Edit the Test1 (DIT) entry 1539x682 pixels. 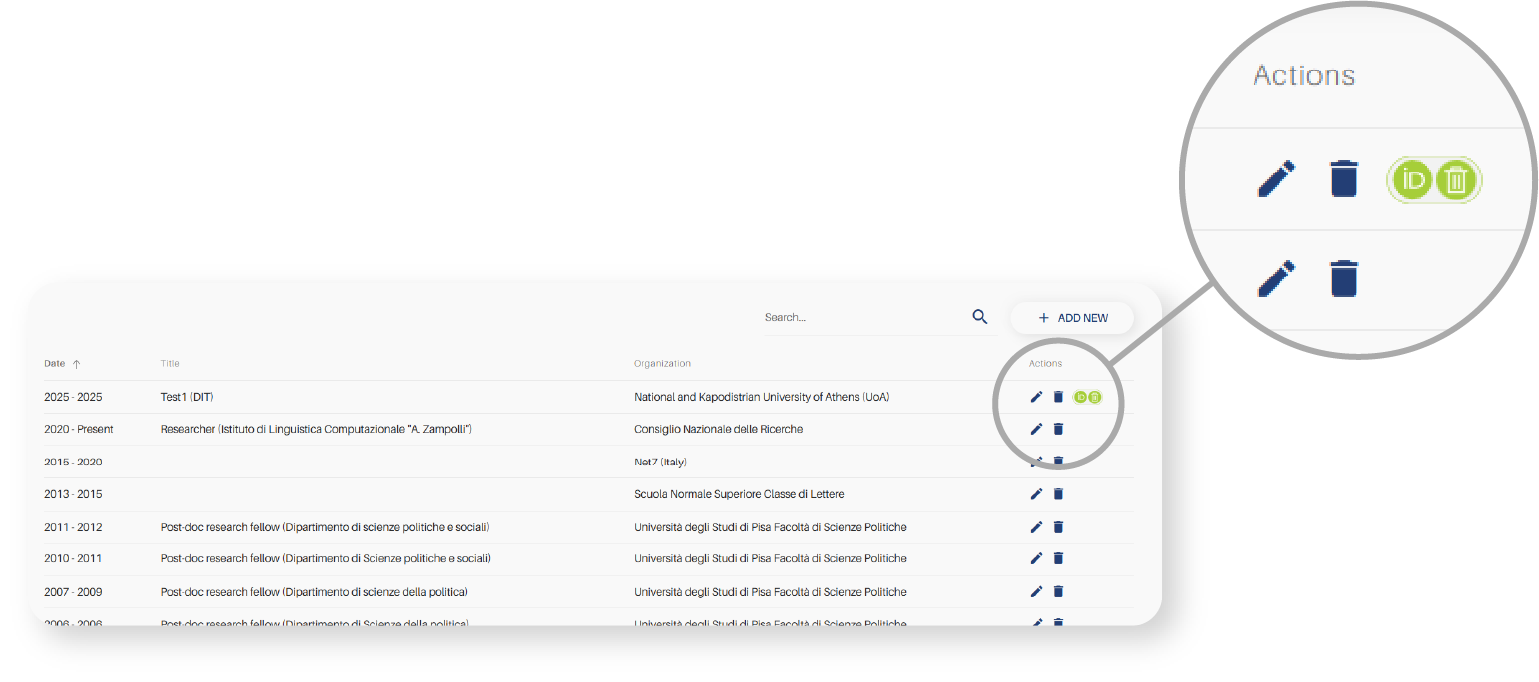tap(1036, 397)
